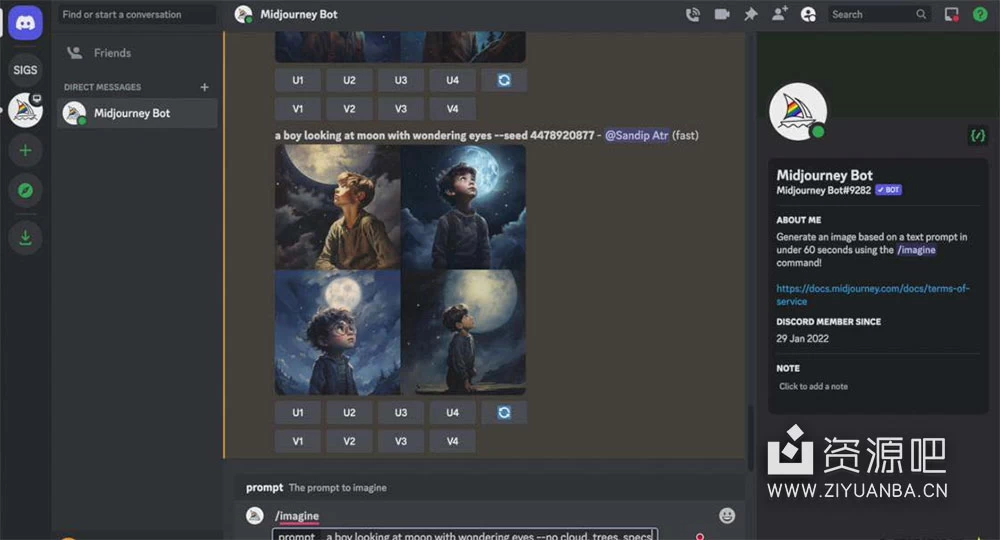The width and height of the screenshot is (1000, 540).
Task: Toggle user profile panel icon
Action: pos(808,15)
